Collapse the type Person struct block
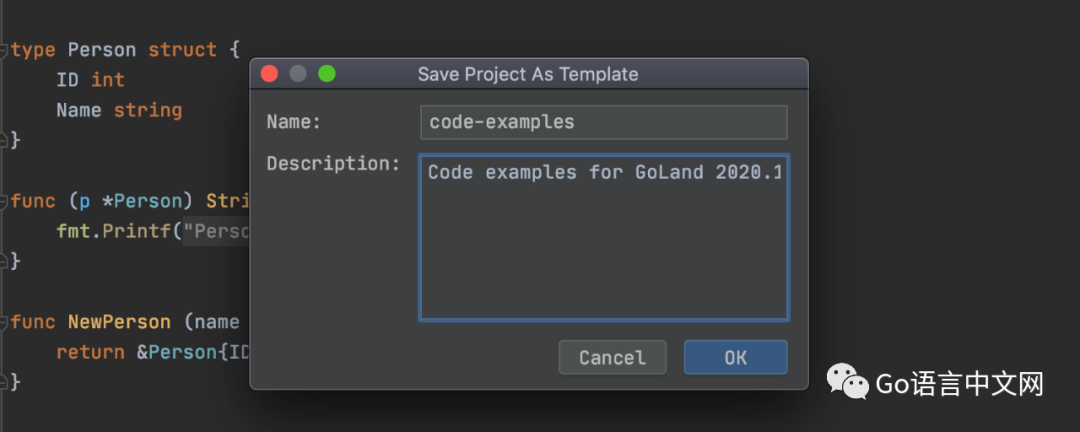 tap(3, 50)
